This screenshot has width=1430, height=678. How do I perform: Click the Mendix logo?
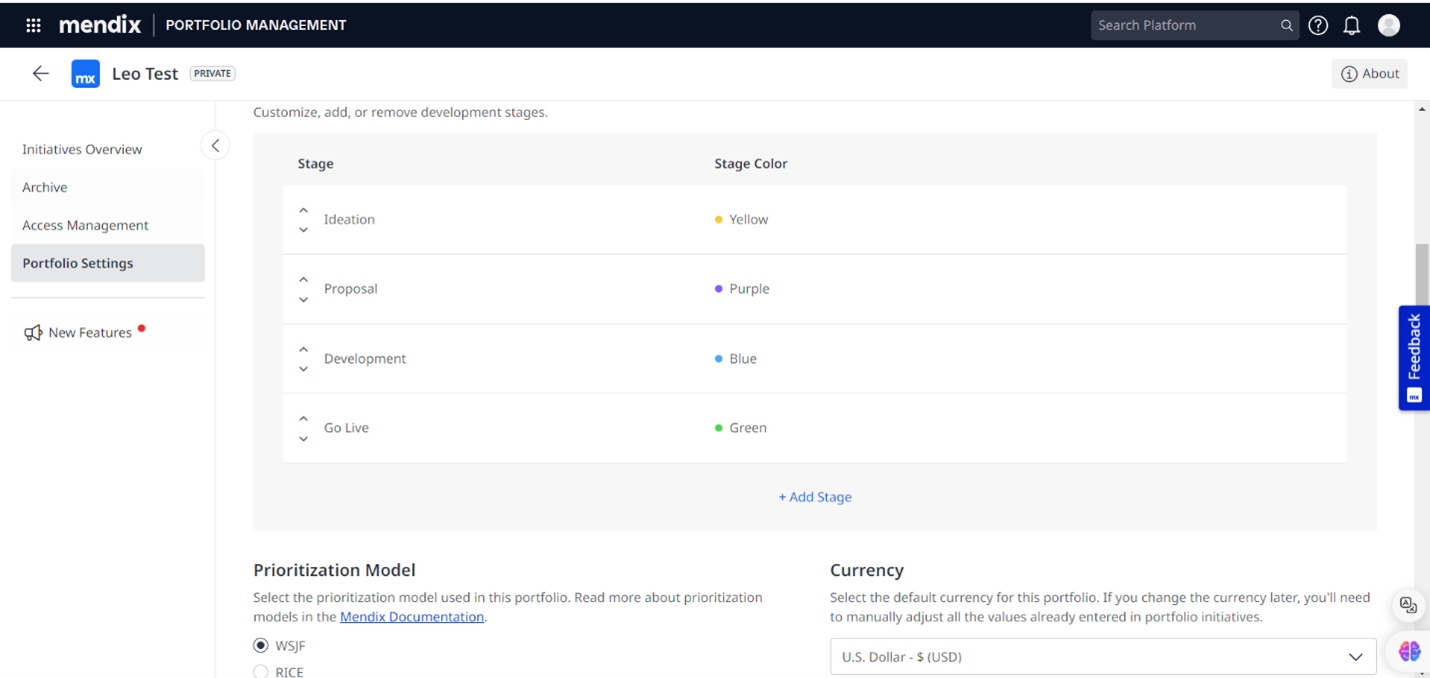click(100, 25)
